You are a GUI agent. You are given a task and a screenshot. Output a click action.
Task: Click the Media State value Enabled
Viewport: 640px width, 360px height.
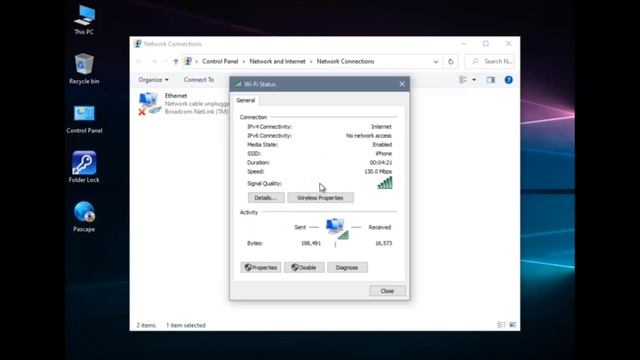click(x=382, y=145)
